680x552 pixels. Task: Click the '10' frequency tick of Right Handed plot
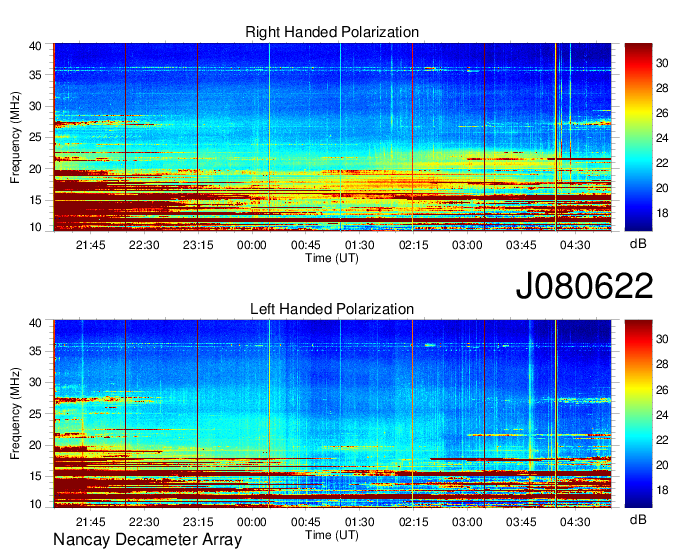pyautogui.click(x=35, y=227)
